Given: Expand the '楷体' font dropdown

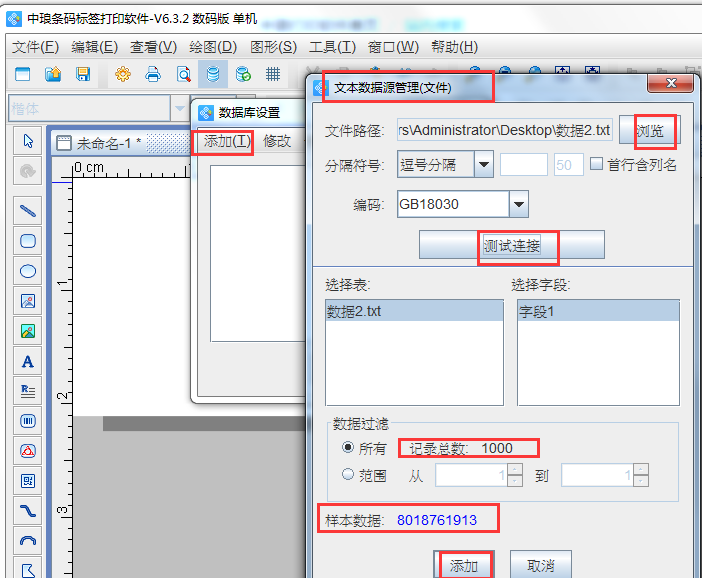Looking at the screenshot, I should click(180, 108).
